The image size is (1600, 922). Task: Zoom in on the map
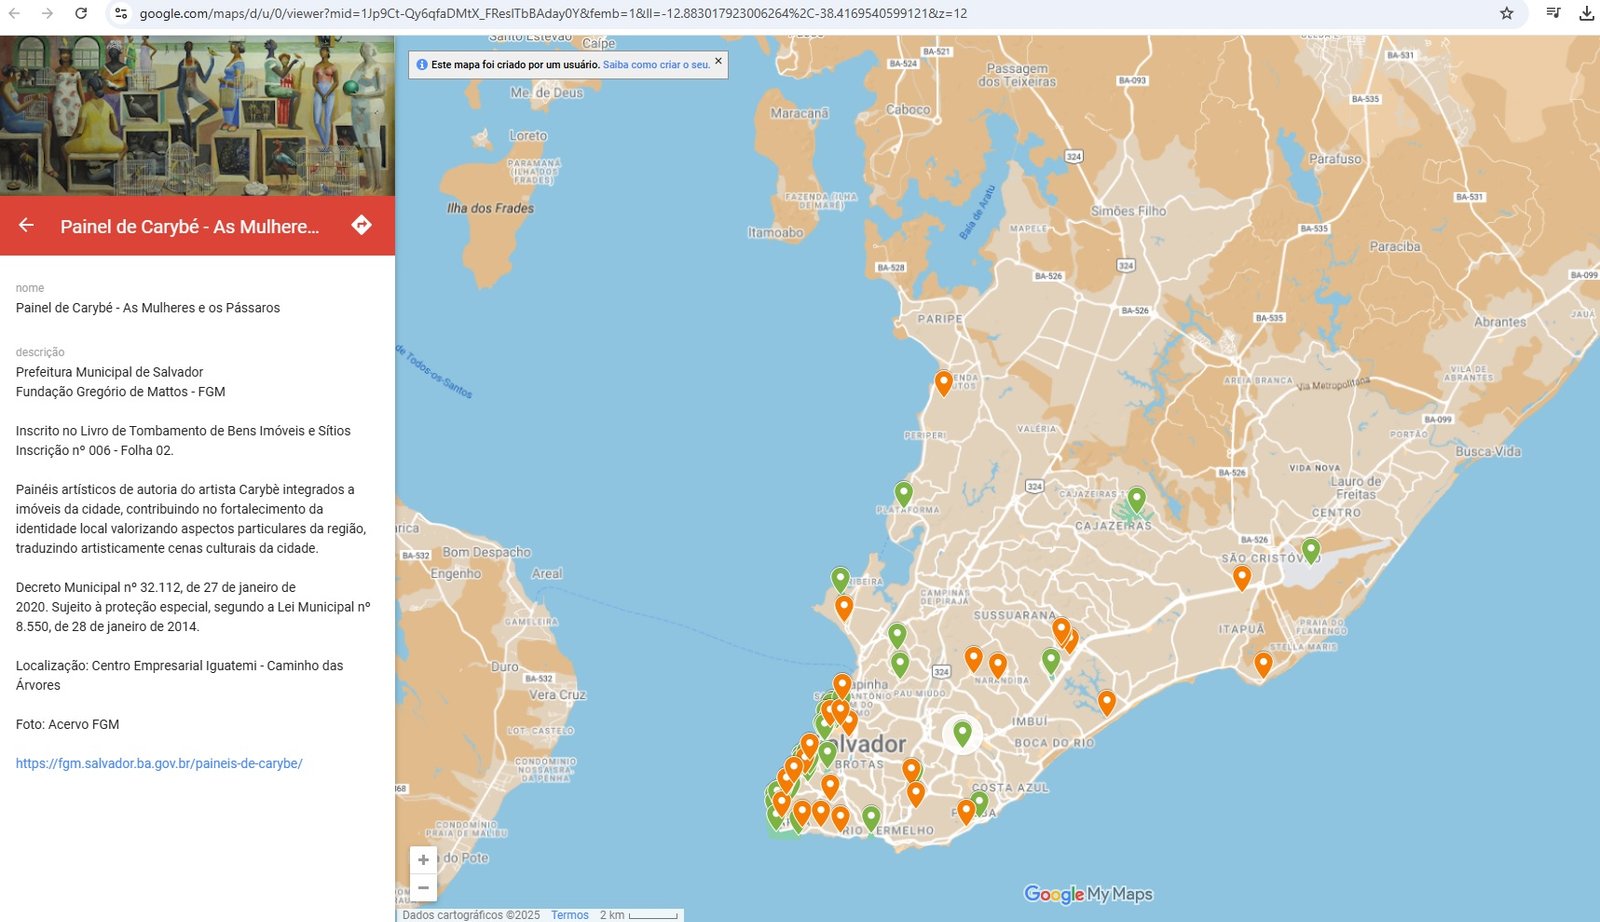(423, 860)
